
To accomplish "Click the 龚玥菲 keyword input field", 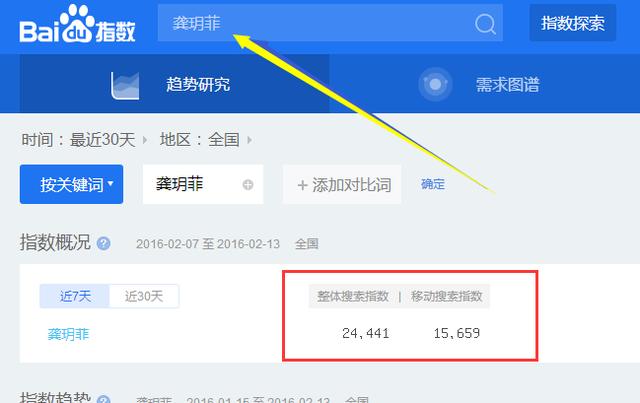I will point(203,184).
